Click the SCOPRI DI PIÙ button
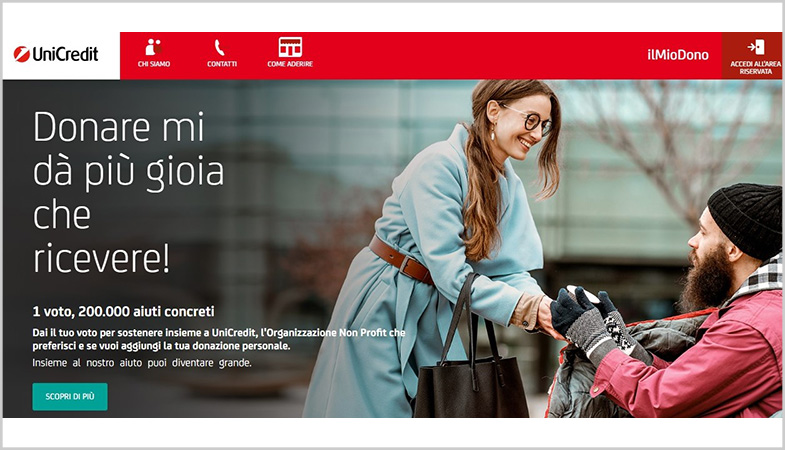Screen dimensions: 785x450 pos(70,396)
